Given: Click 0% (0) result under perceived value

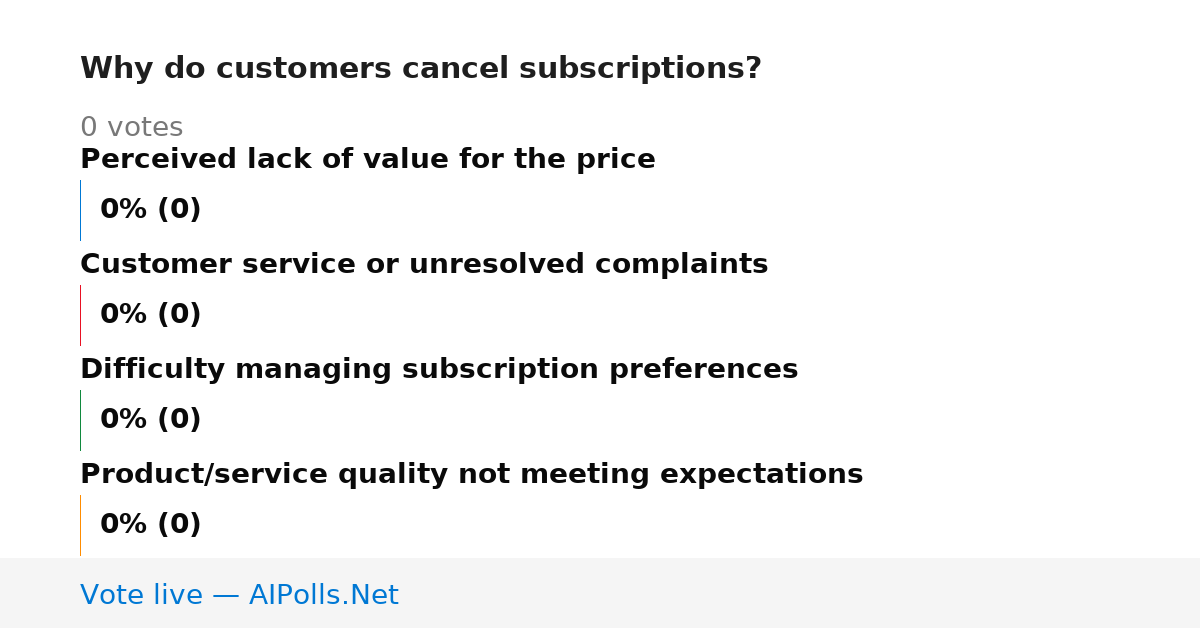Looking at the screenshot, I should (150, 210).
